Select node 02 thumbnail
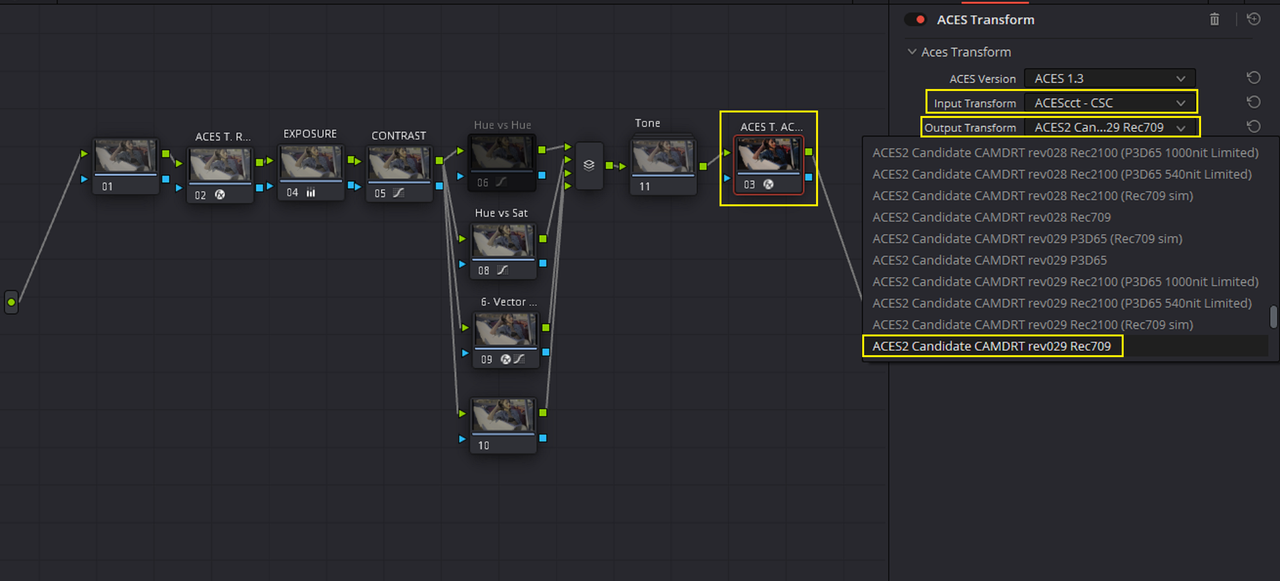Image resolution: width=1280 pixels, height=581 pixels. [x=220, y=165]
